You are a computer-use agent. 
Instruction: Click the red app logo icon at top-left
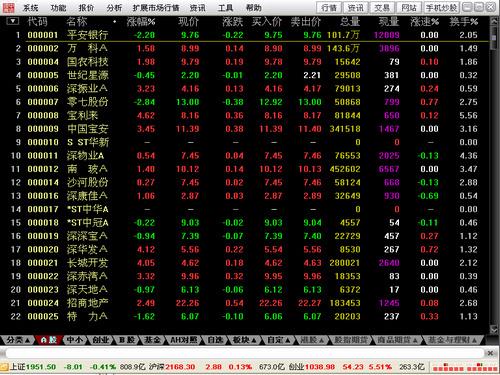[8, 7]
